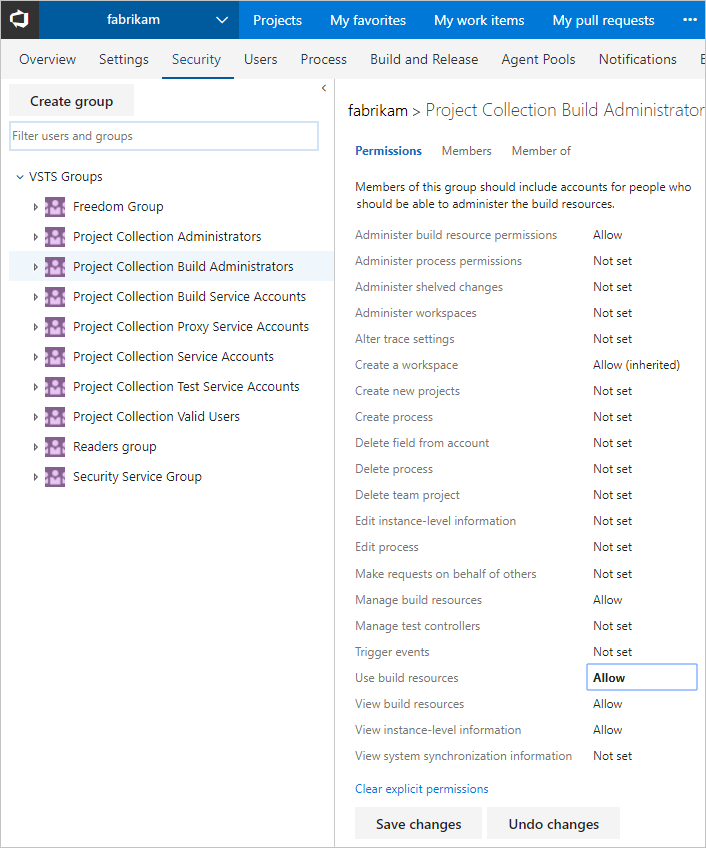
Task: Expand the Freedom Group tree item
Action: point(35,206)
